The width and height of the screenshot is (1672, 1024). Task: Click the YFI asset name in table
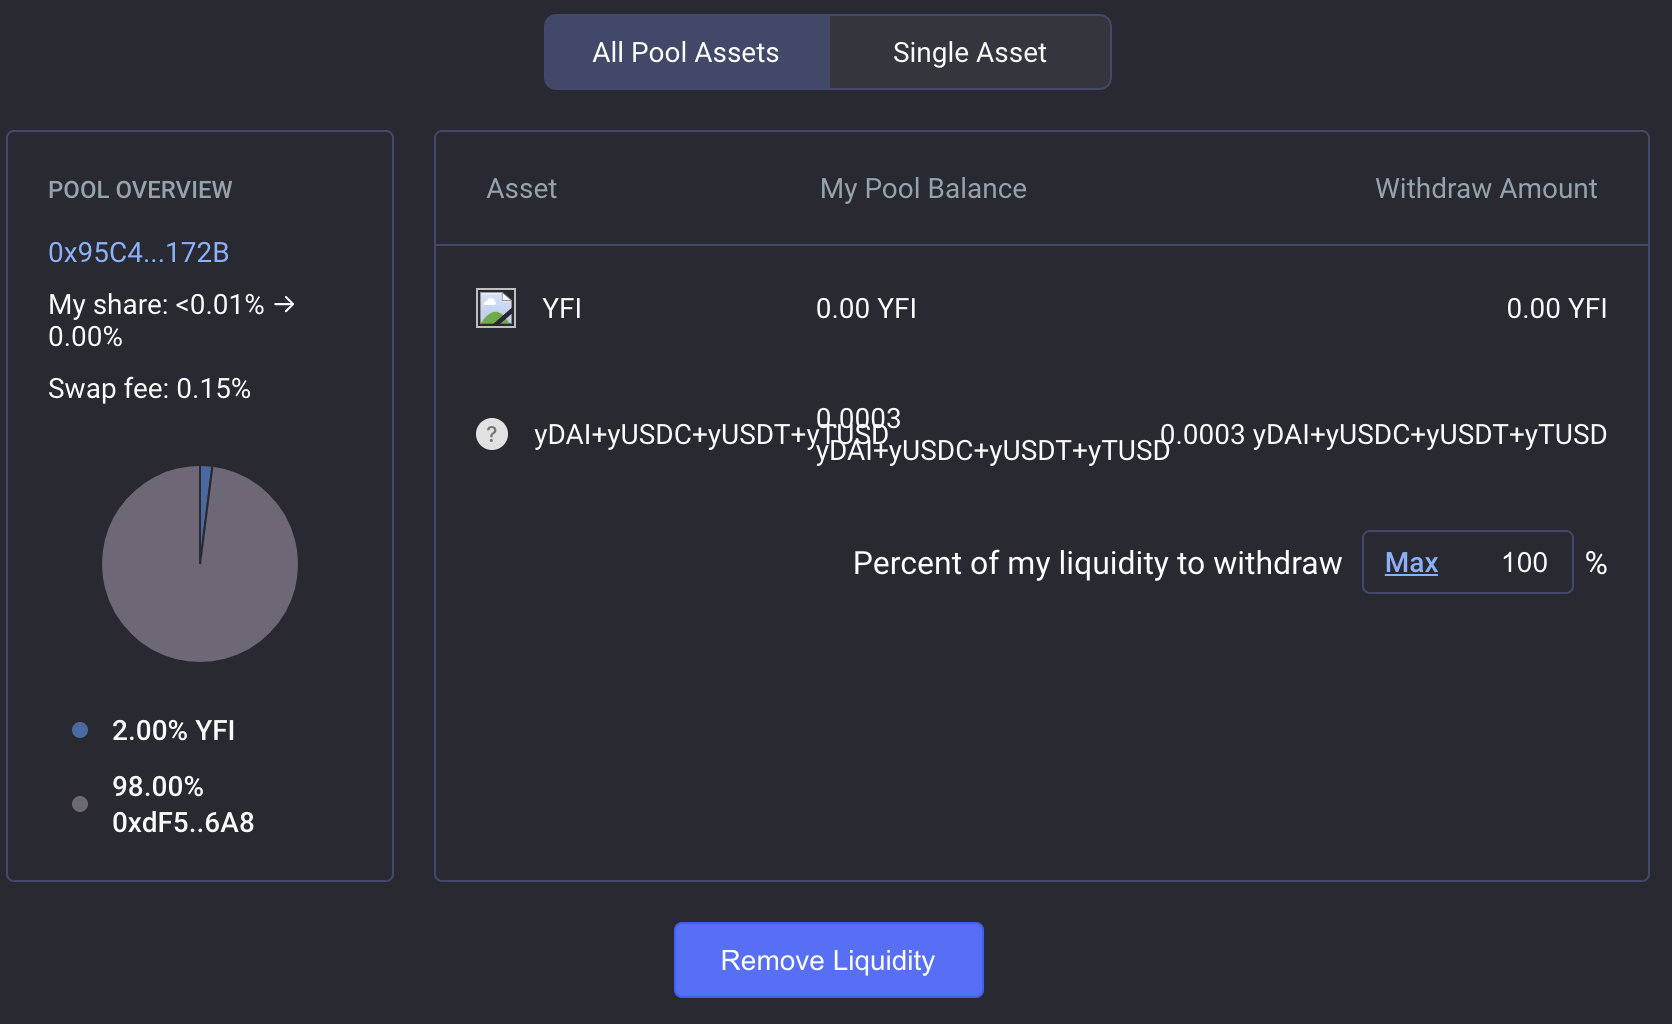click(x=562, y=308)
